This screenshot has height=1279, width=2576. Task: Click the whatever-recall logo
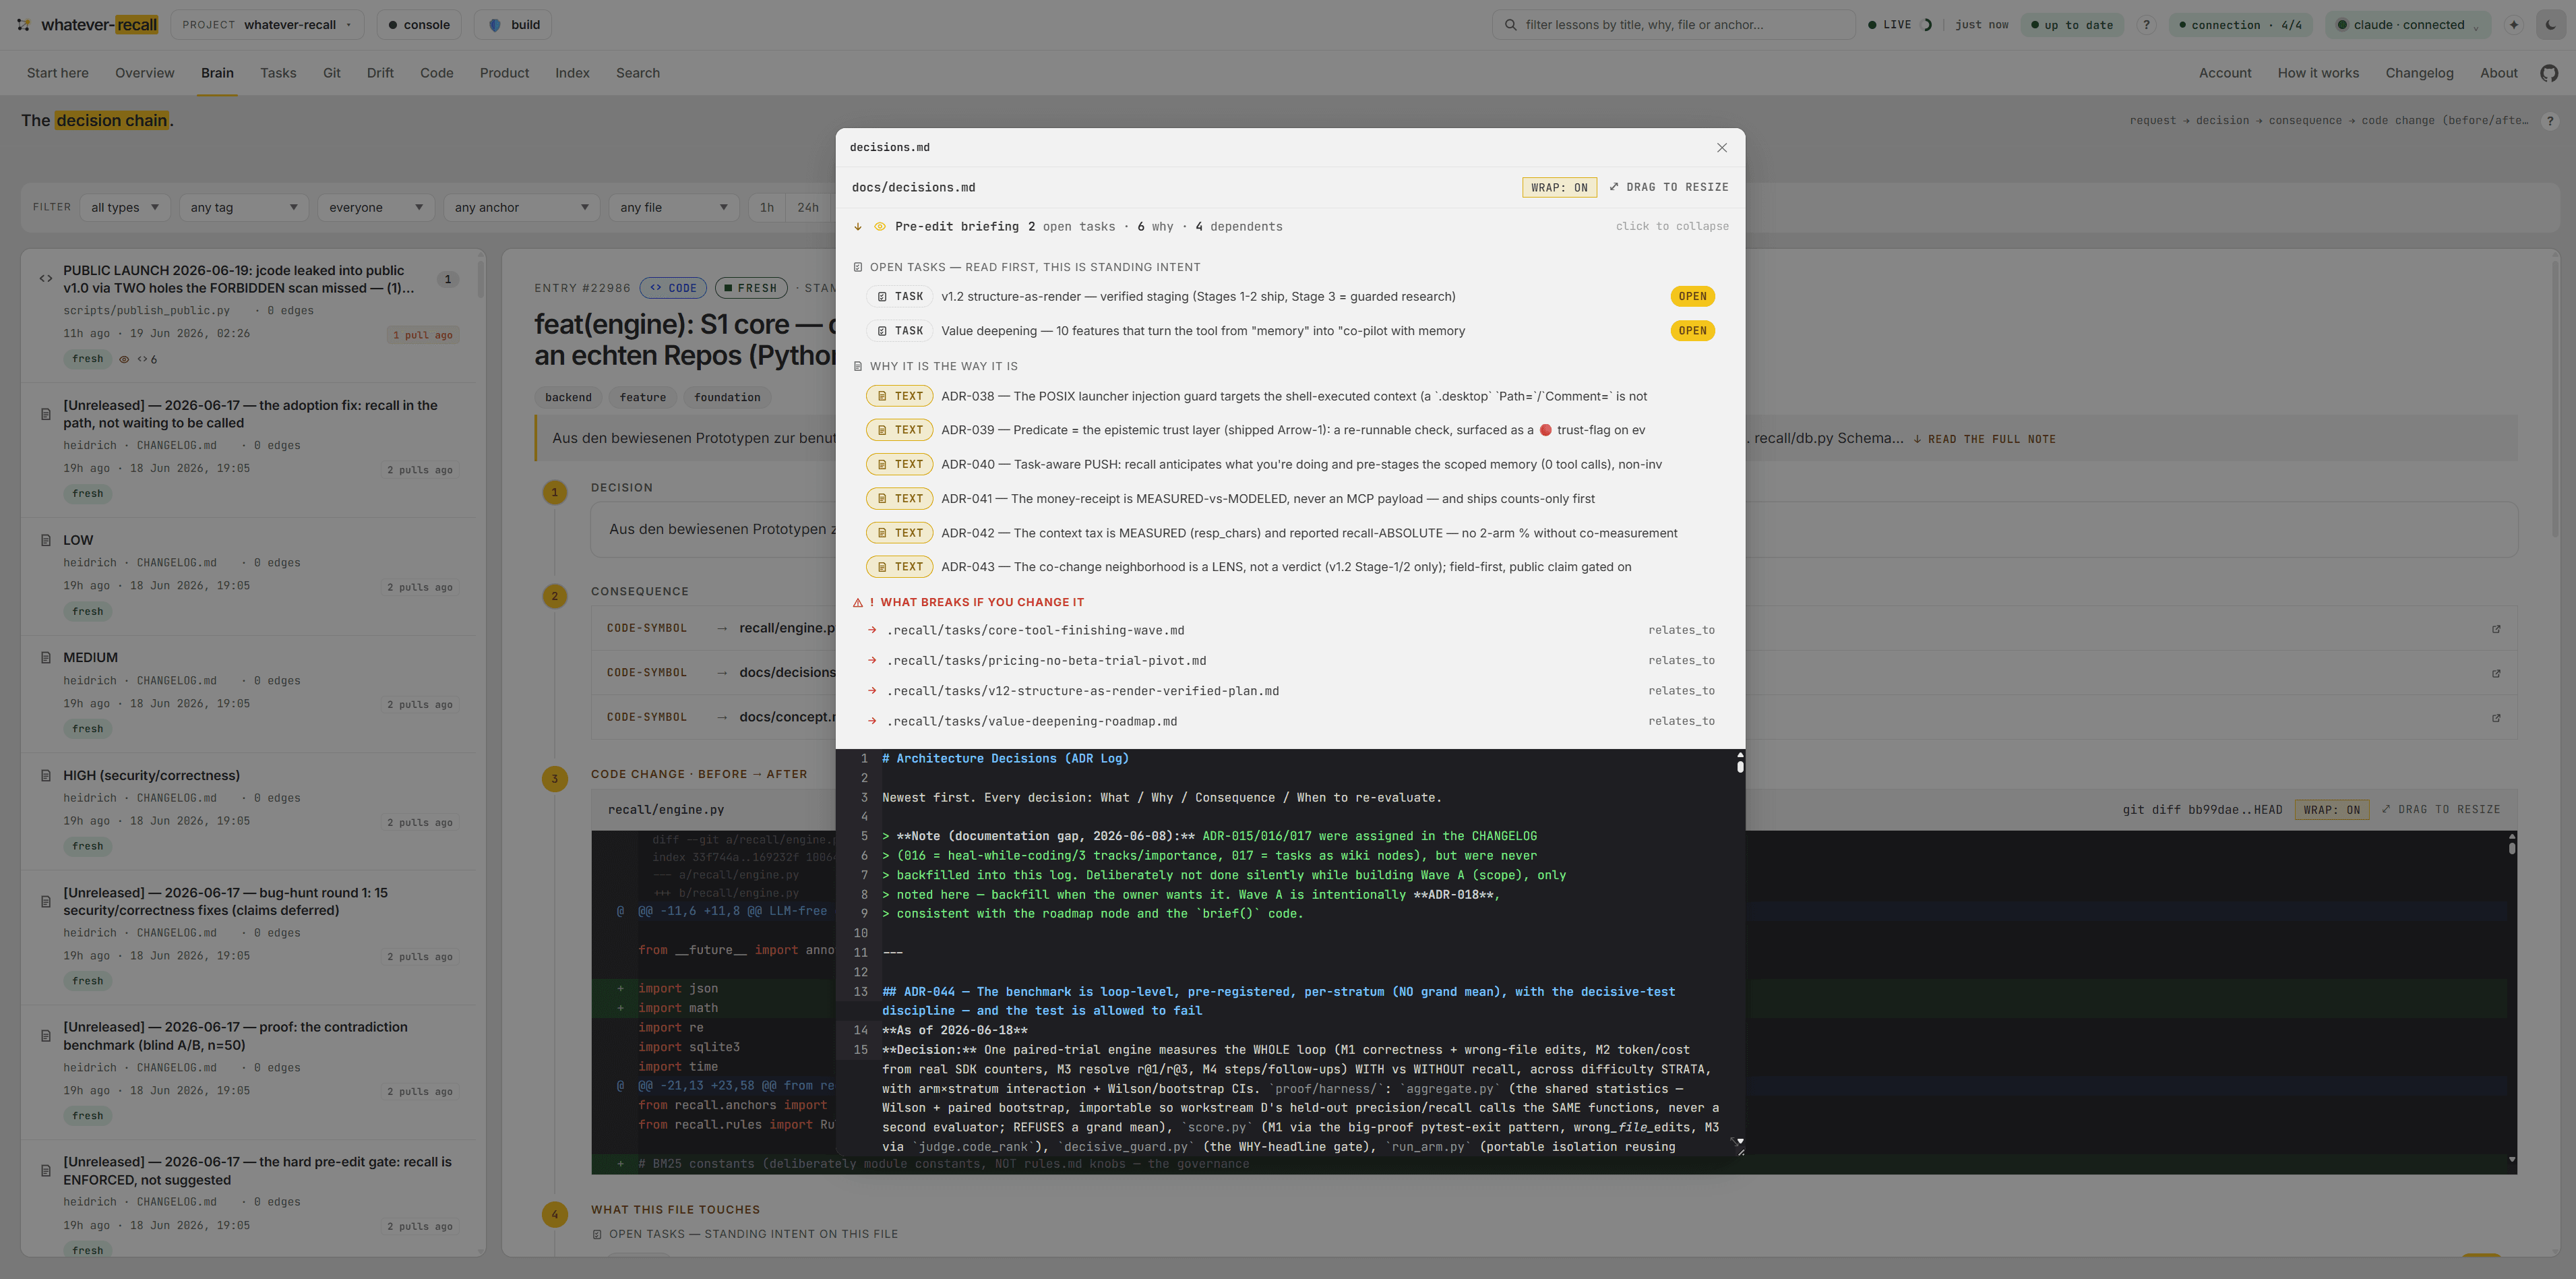tap(88, 25)
